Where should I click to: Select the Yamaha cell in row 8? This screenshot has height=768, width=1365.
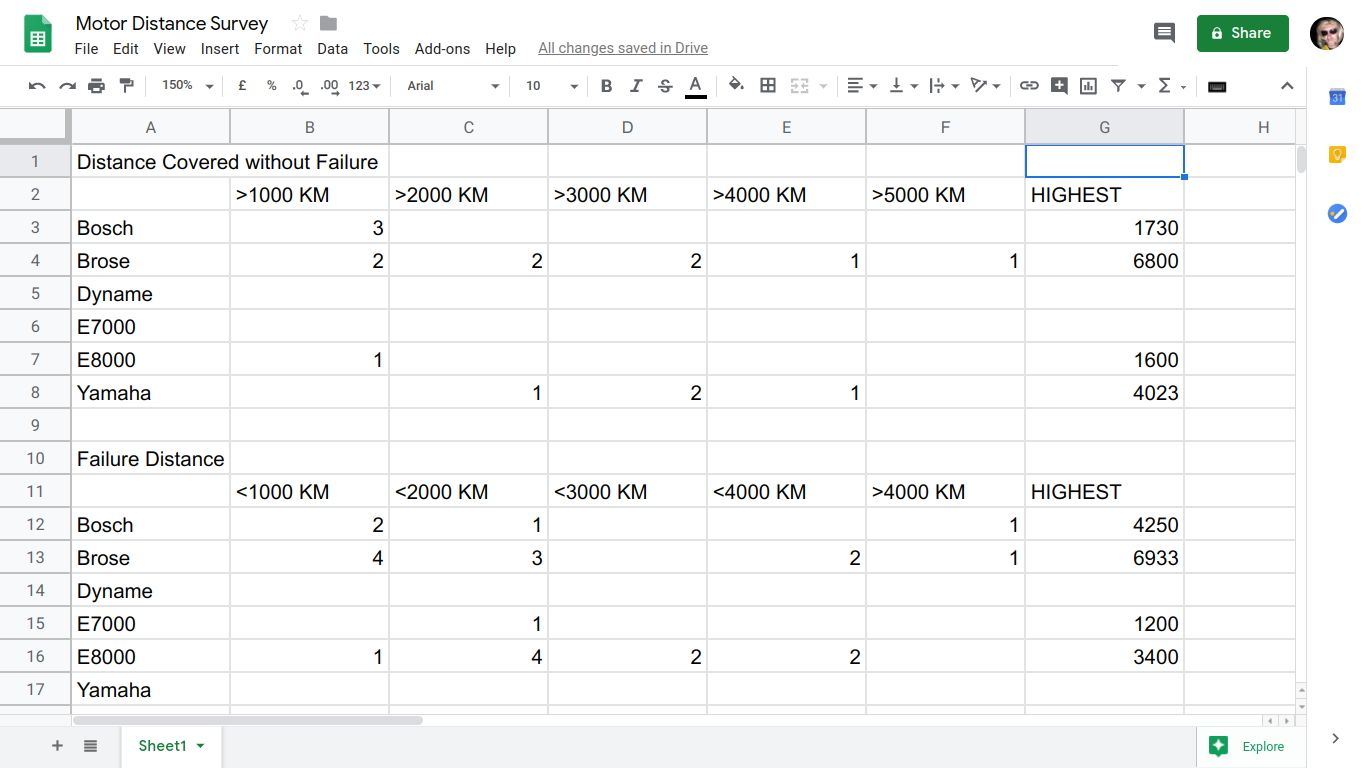click(150, 393)
